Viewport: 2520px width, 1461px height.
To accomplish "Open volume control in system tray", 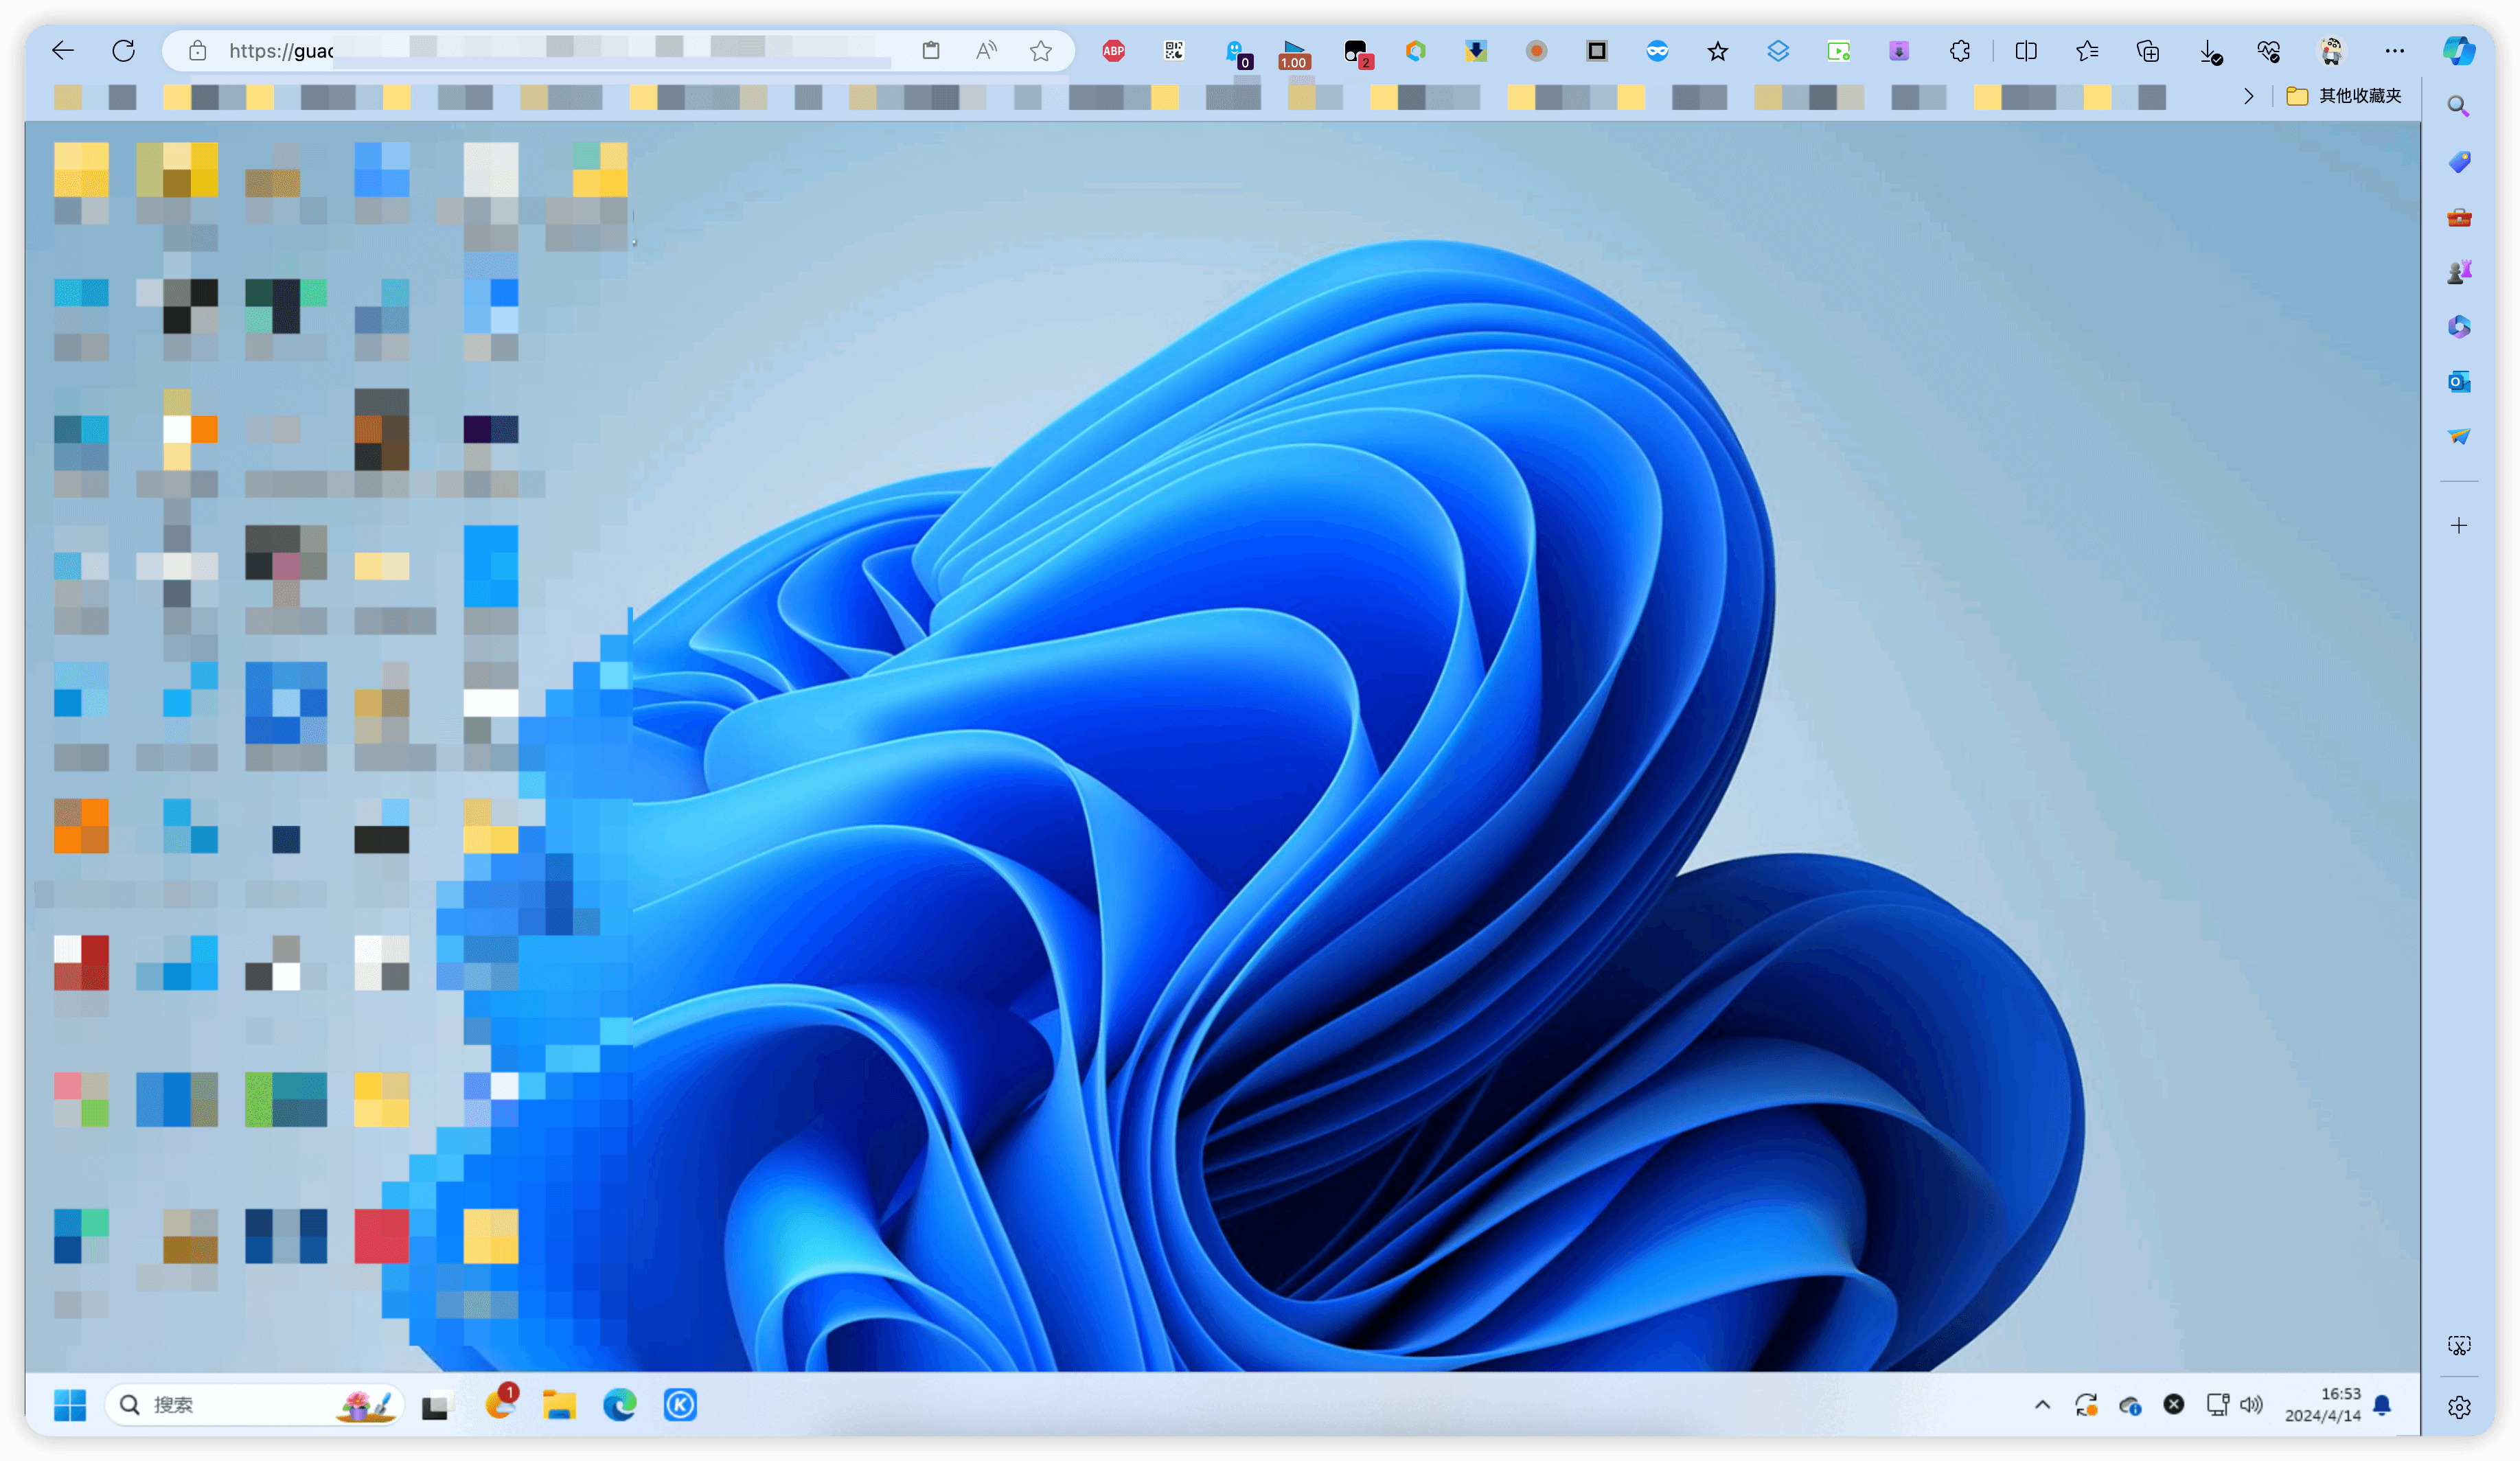I will pyautogui.click(x=2252, y=1405).
